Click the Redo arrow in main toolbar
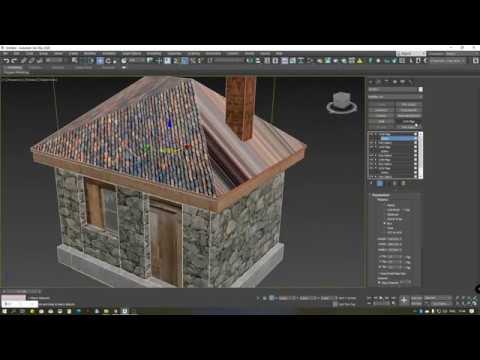Viewport: 480px width, 360px height. pyautogui.click(x=14, y=61)
